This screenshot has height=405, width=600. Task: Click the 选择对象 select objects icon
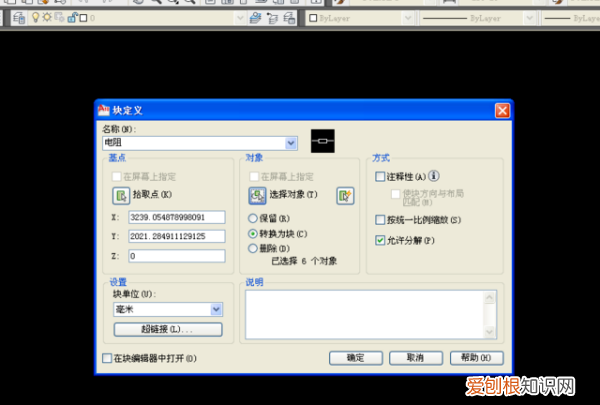pos(257,195)
